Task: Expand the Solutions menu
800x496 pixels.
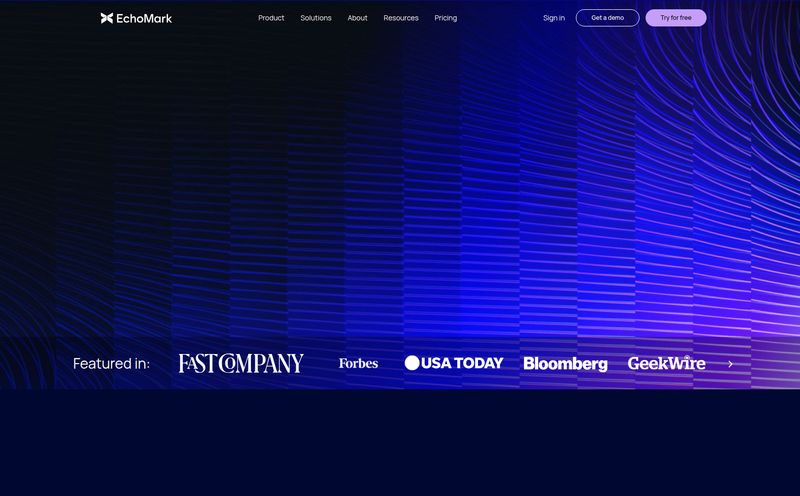Action: pyautogui.click(x=316, y=18)
